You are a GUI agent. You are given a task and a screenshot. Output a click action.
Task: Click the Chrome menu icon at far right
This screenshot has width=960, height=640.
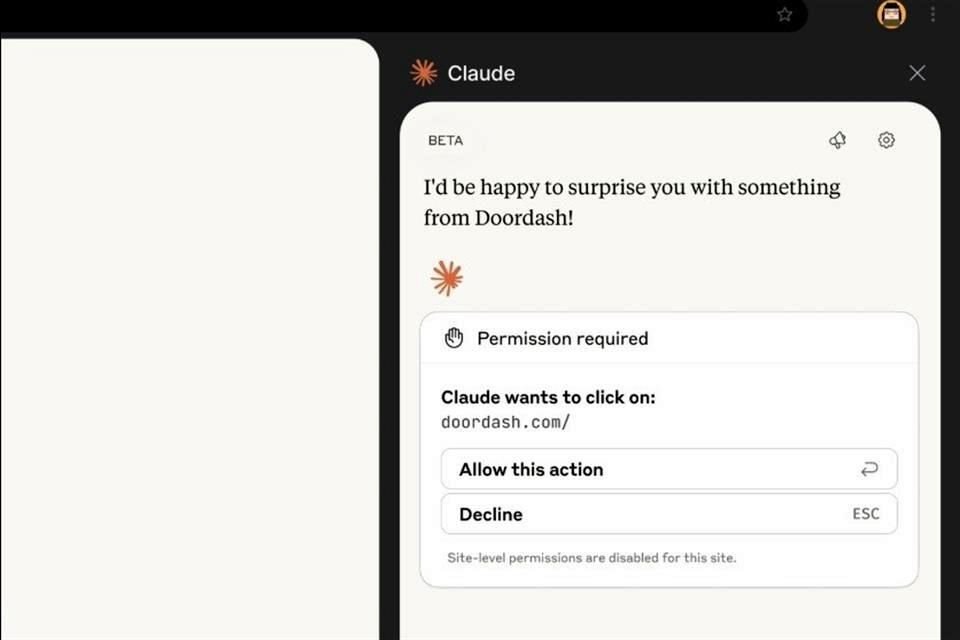coord(933,14)
